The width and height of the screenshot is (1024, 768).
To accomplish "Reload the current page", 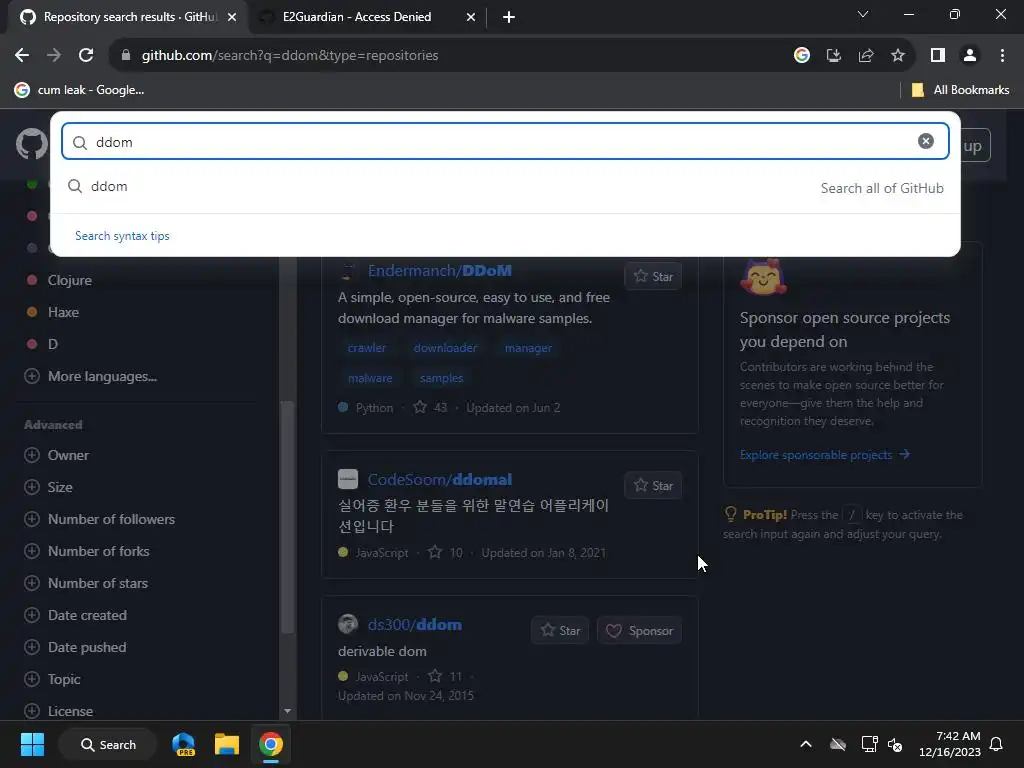I will pos(86,56).
